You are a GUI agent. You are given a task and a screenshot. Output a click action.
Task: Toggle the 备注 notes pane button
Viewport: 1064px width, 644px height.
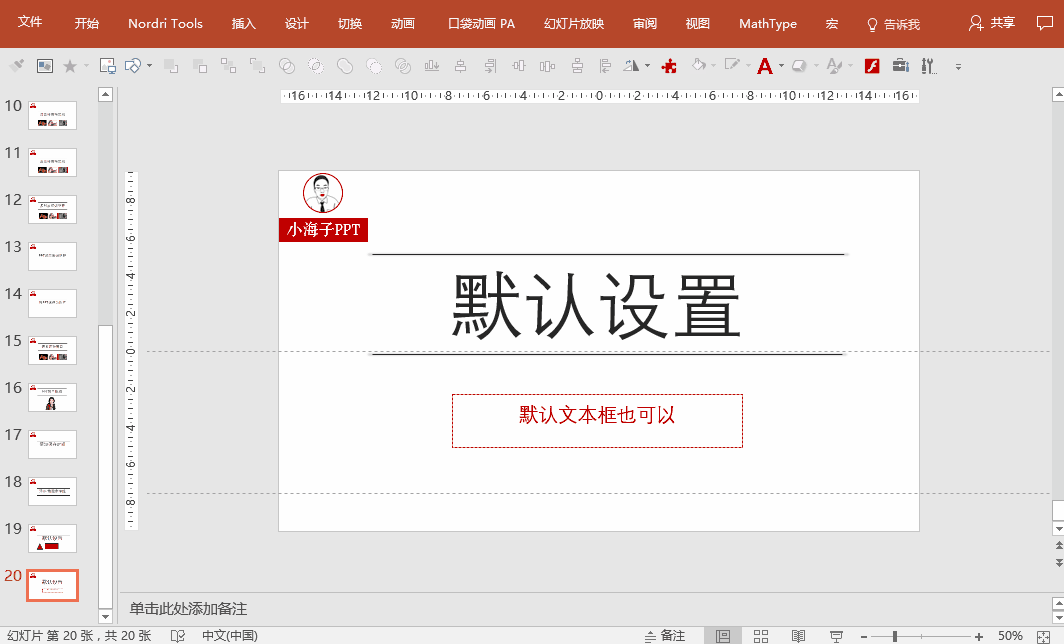point(663,636)
